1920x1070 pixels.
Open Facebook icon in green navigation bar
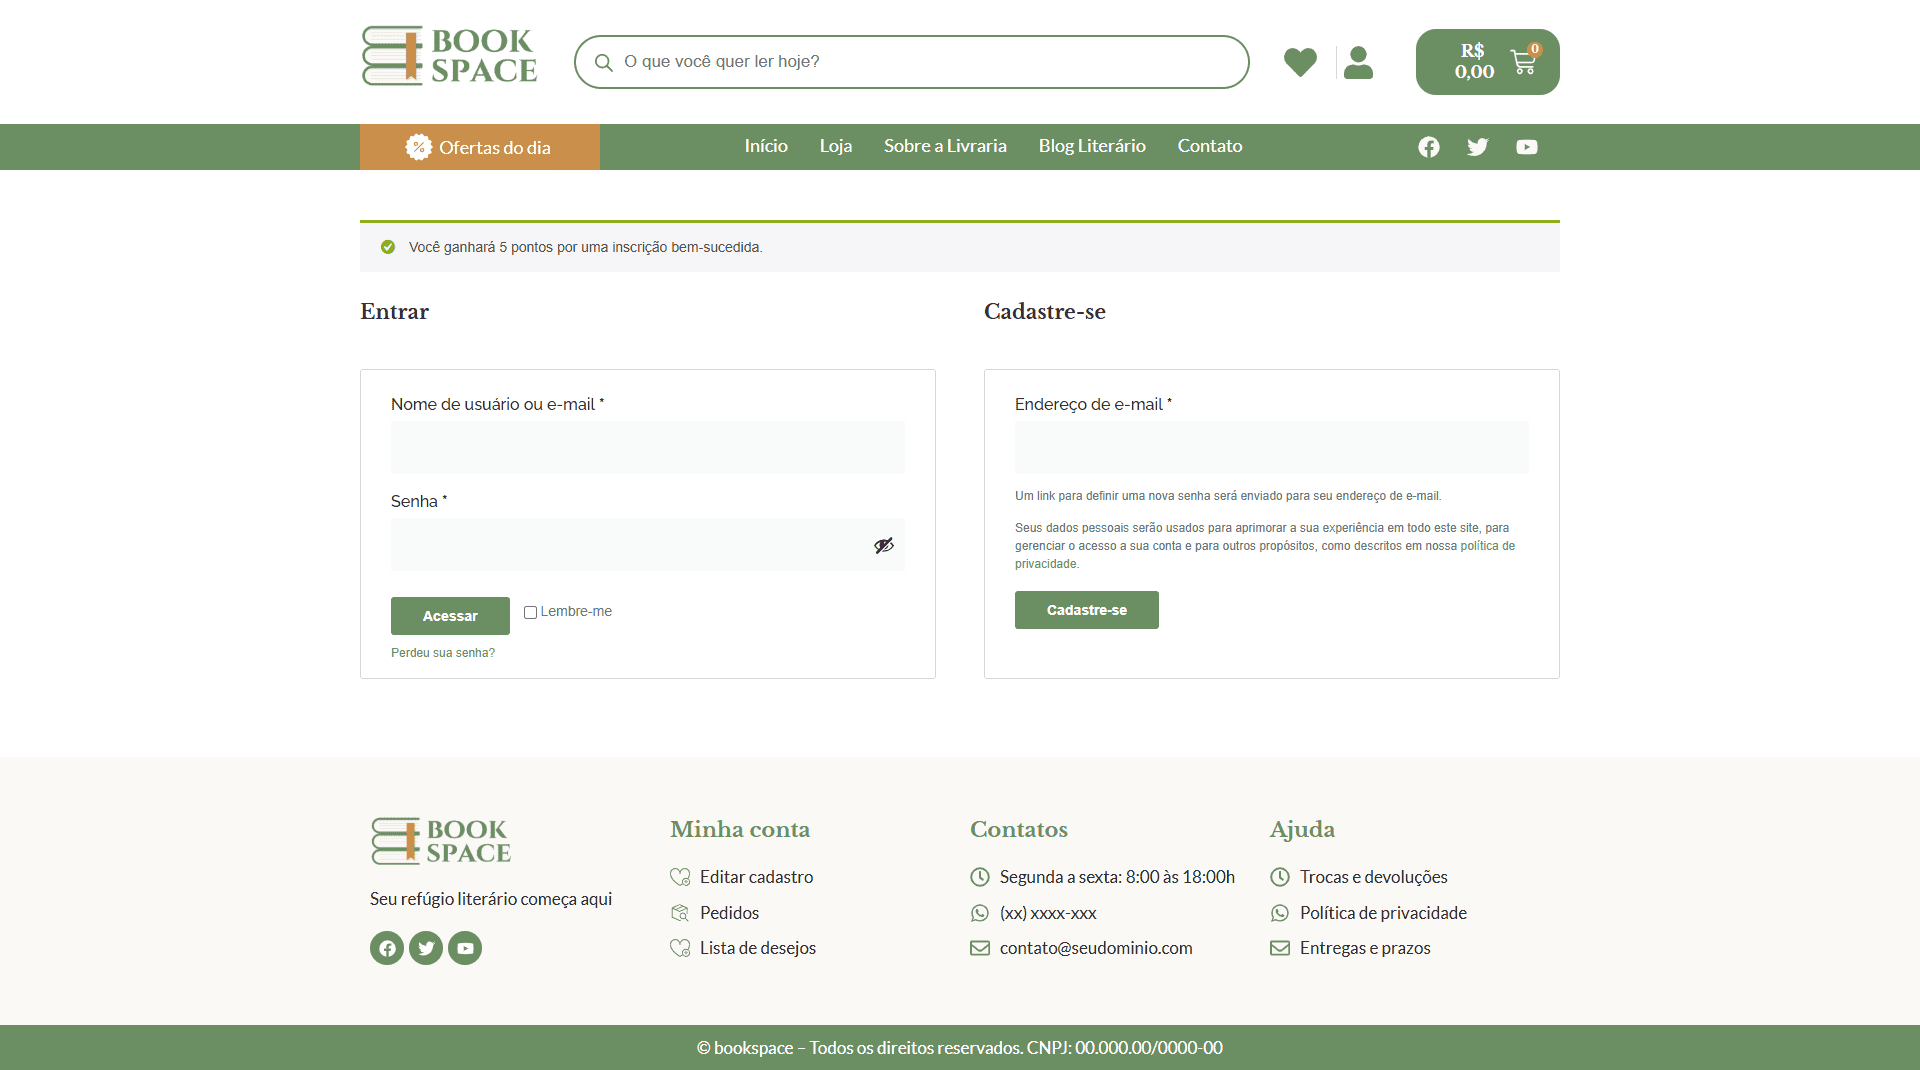[1429, 147]
